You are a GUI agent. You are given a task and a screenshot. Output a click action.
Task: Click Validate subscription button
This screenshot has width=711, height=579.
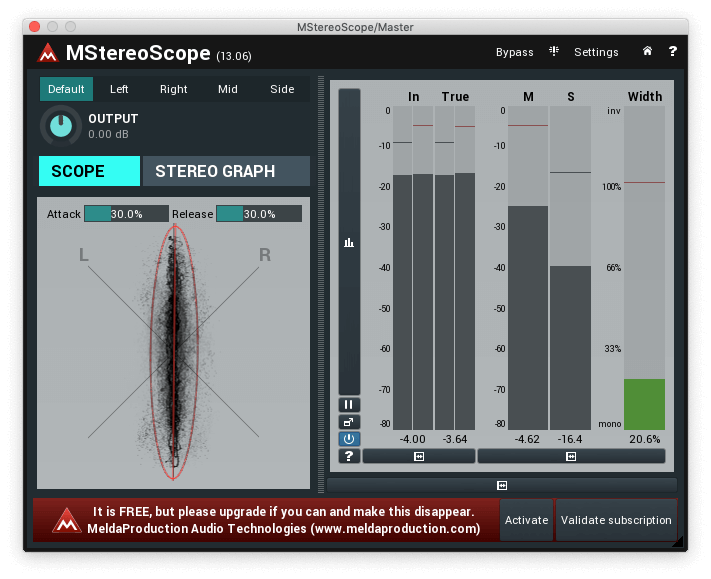tap(616, 520)
